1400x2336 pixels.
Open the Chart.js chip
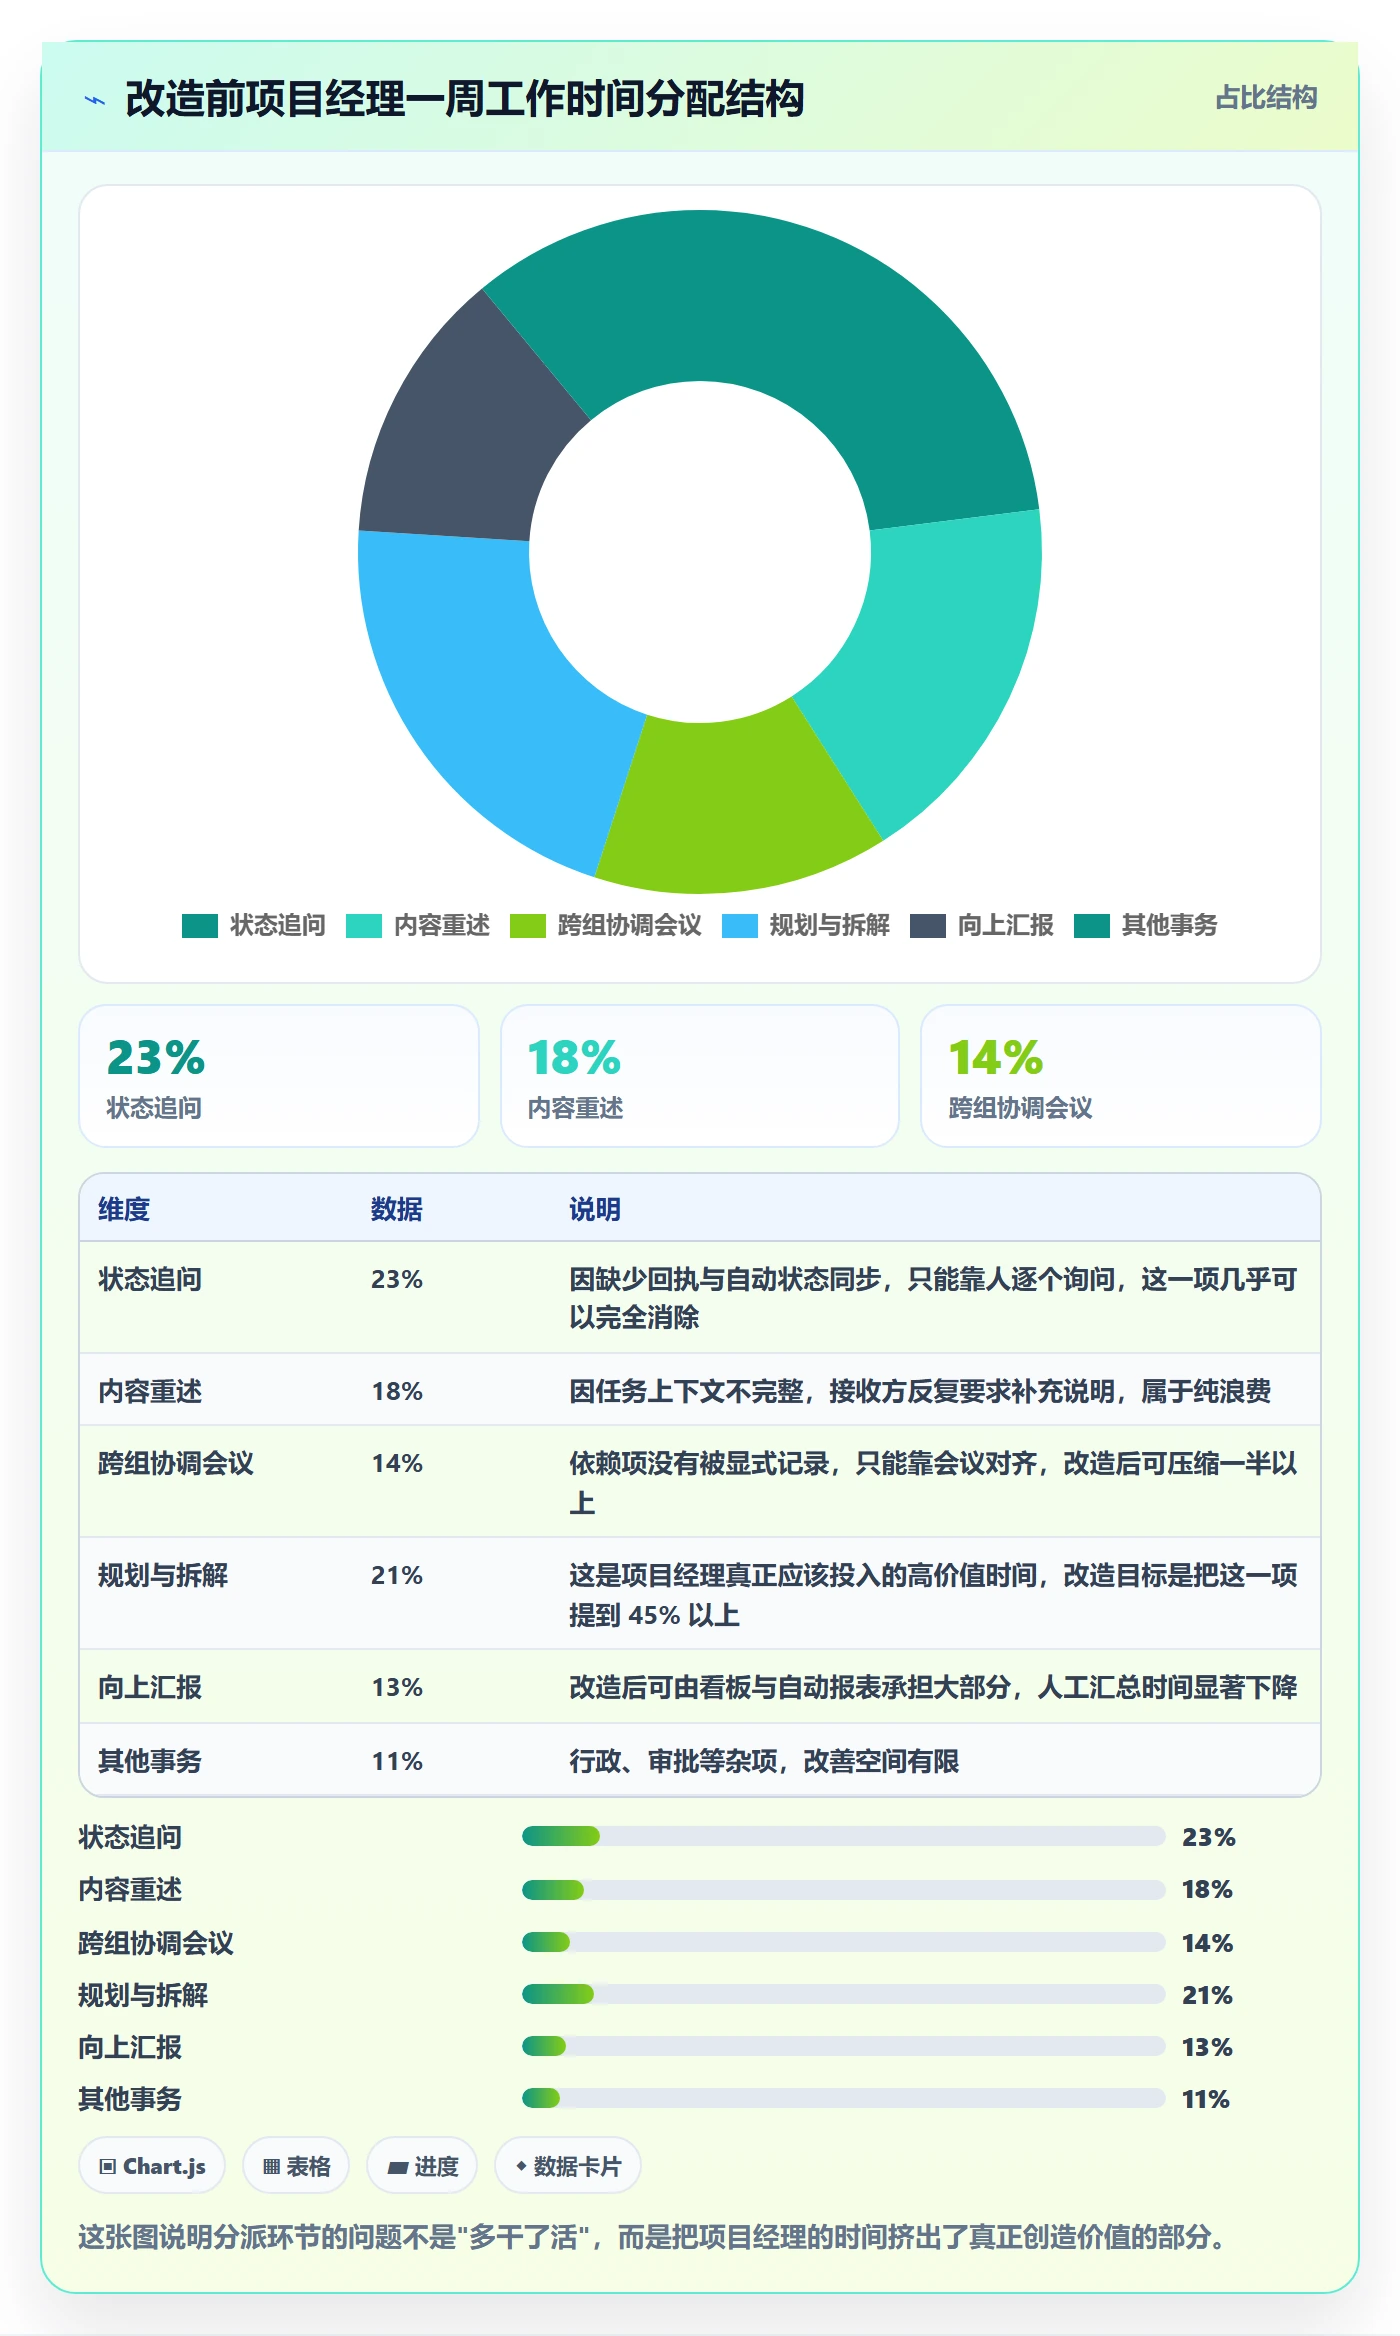click(x=152, y=2166)
